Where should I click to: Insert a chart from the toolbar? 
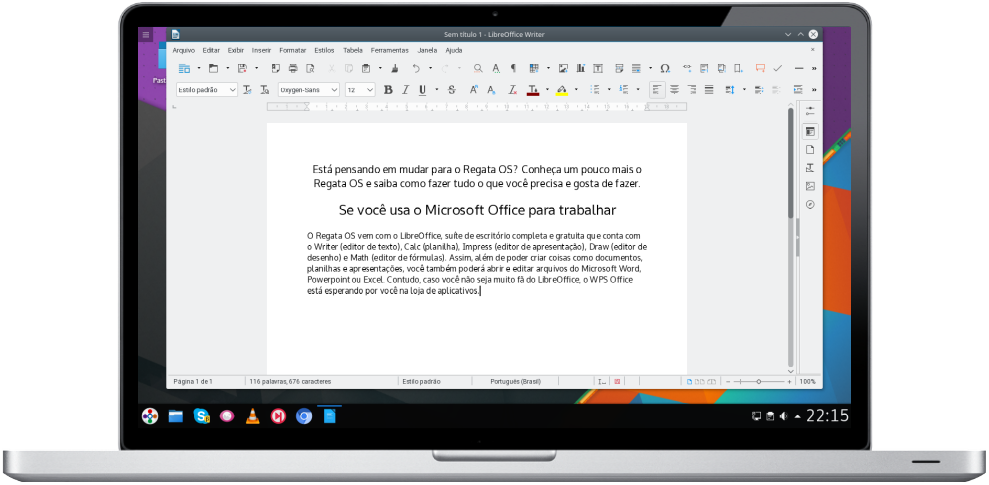coord(580,68)
